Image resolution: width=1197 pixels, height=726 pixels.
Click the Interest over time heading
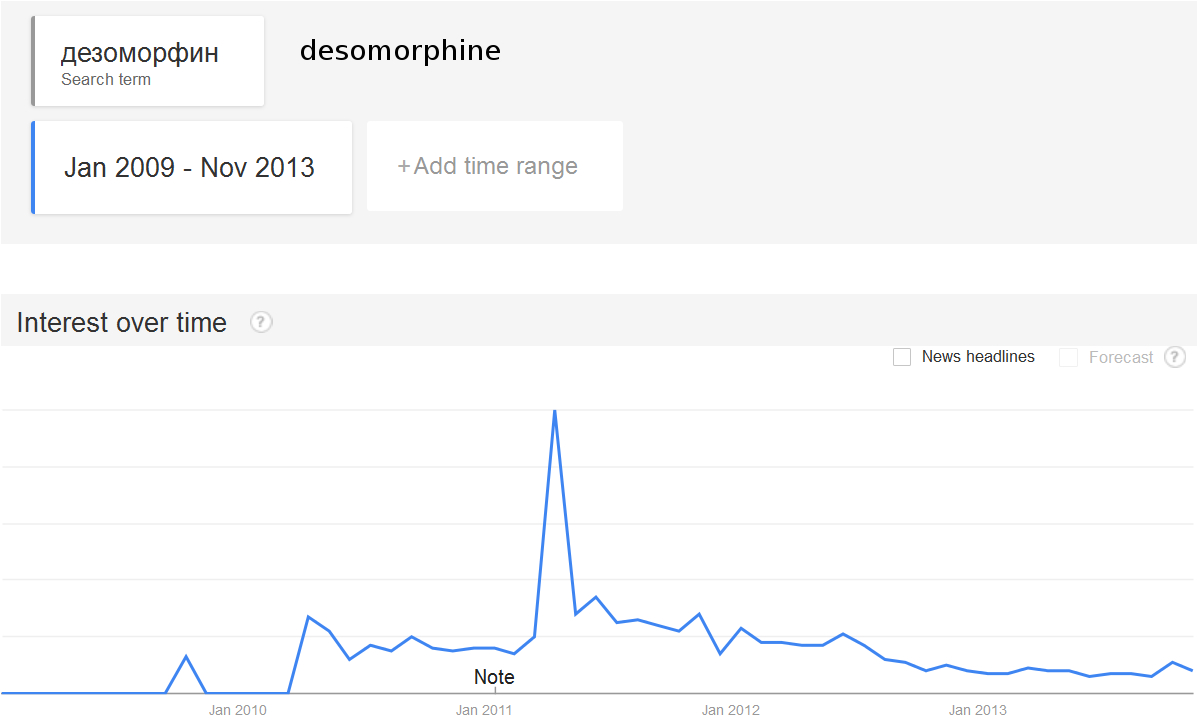pyautogui.click(x=122, y=323)
